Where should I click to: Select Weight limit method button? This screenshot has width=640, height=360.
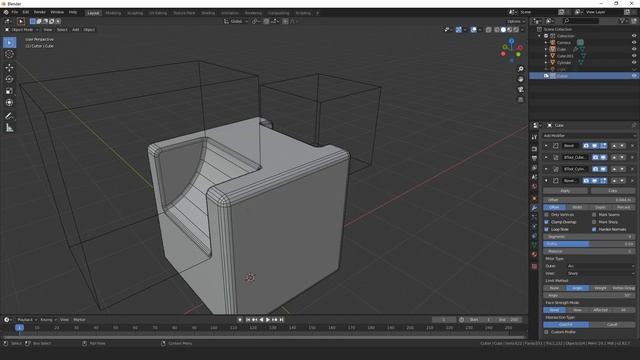600,288
